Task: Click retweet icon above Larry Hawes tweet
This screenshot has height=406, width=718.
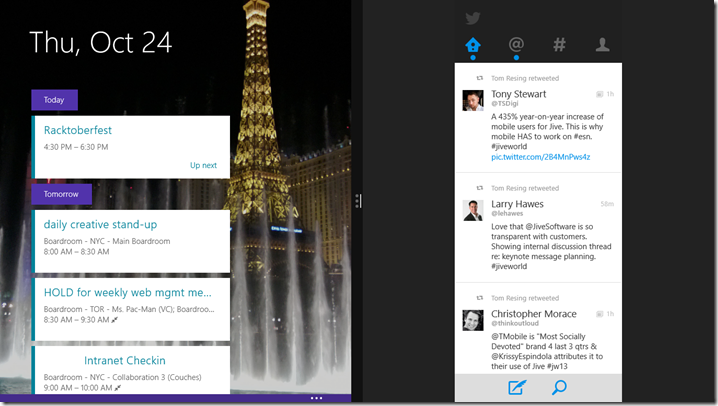Action: (479, 188)
